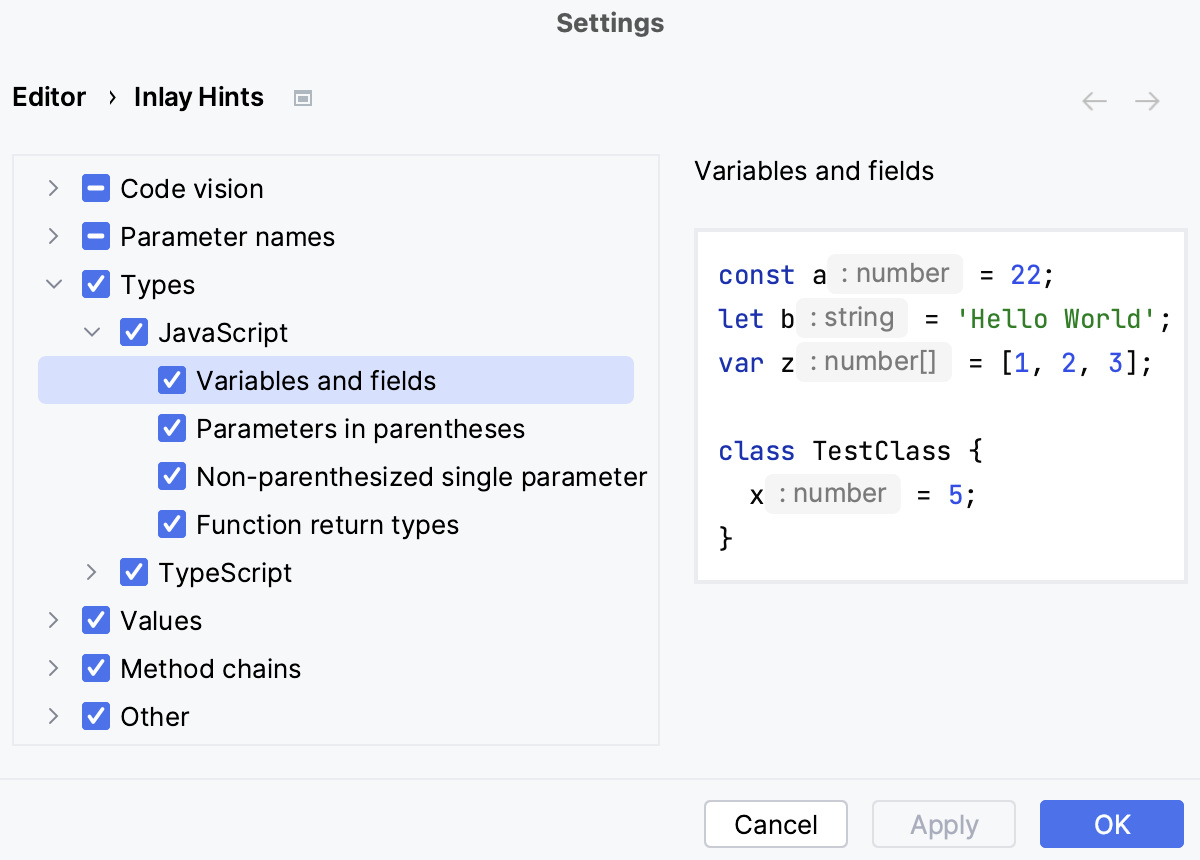The image size is (1200, 860).
Task: Select Parameters in parentheses item
Action: (x=360, y=429)
